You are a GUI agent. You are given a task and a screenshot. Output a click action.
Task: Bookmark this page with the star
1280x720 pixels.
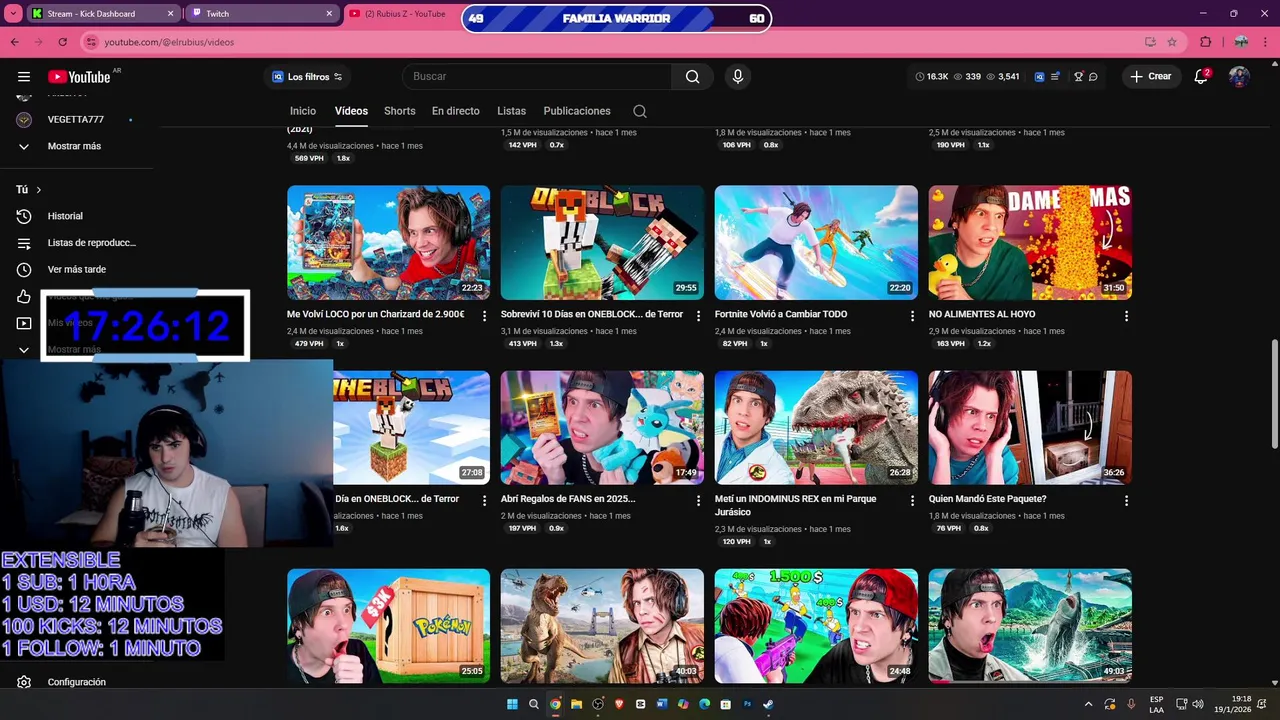1172,42
